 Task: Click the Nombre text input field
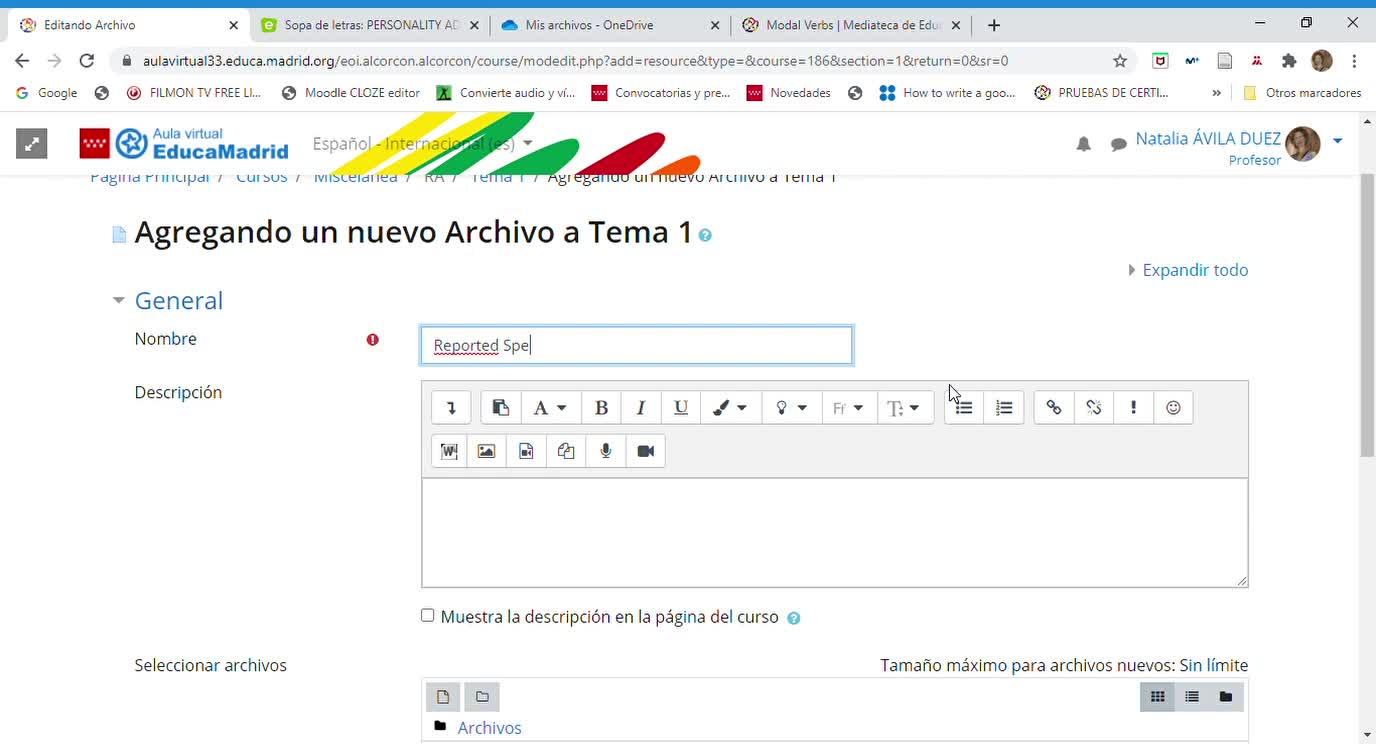click(x=636, y=346)
